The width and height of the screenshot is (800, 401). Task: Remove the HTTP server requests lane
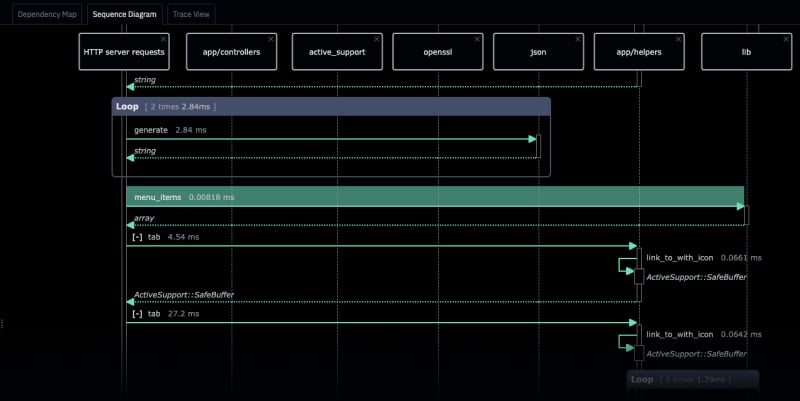tap(163, 39)
